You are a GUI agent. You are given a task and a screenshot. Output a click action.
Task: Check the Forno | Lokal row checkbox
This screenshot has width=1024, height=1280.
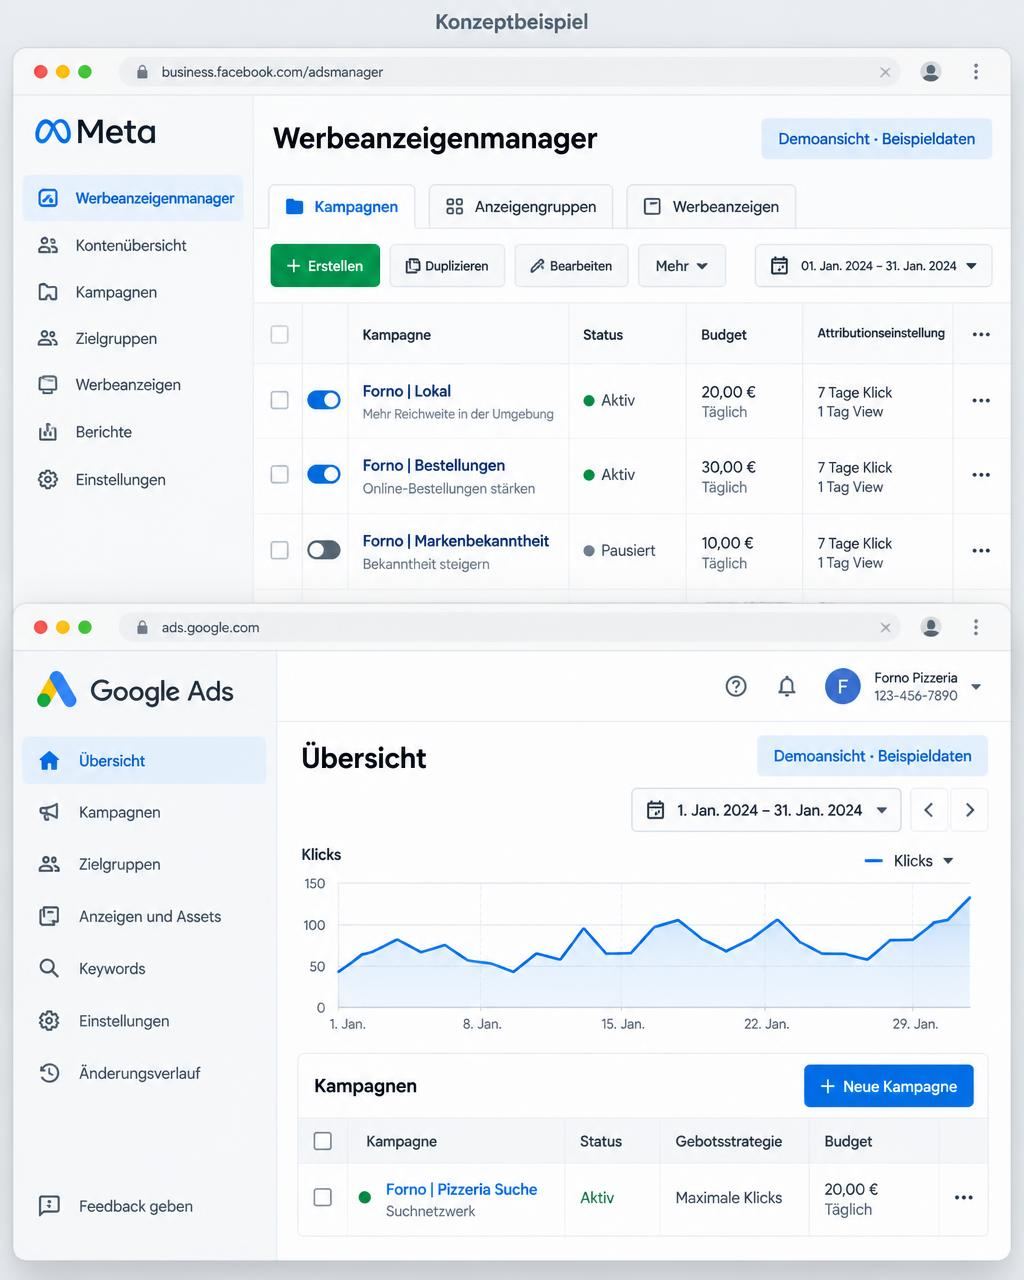tap(280, 400)
